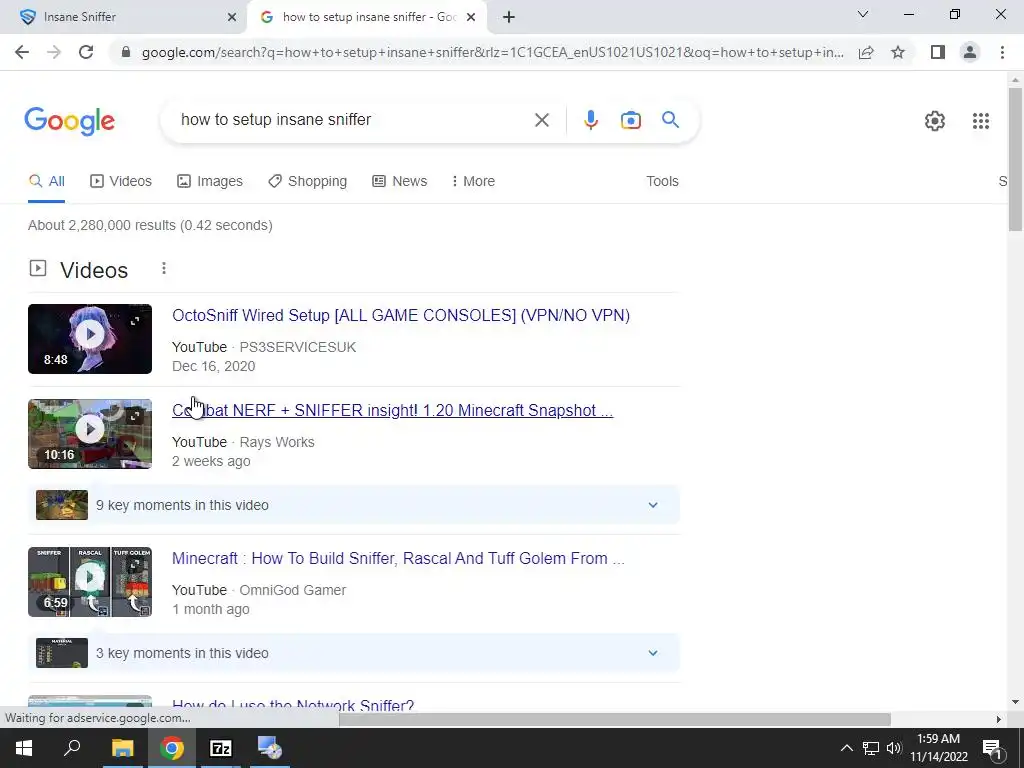Click the scroll-down arrow of page
Viewport: 1024px width, 768px height.
pyautogui.click(x=1015, y=703)
